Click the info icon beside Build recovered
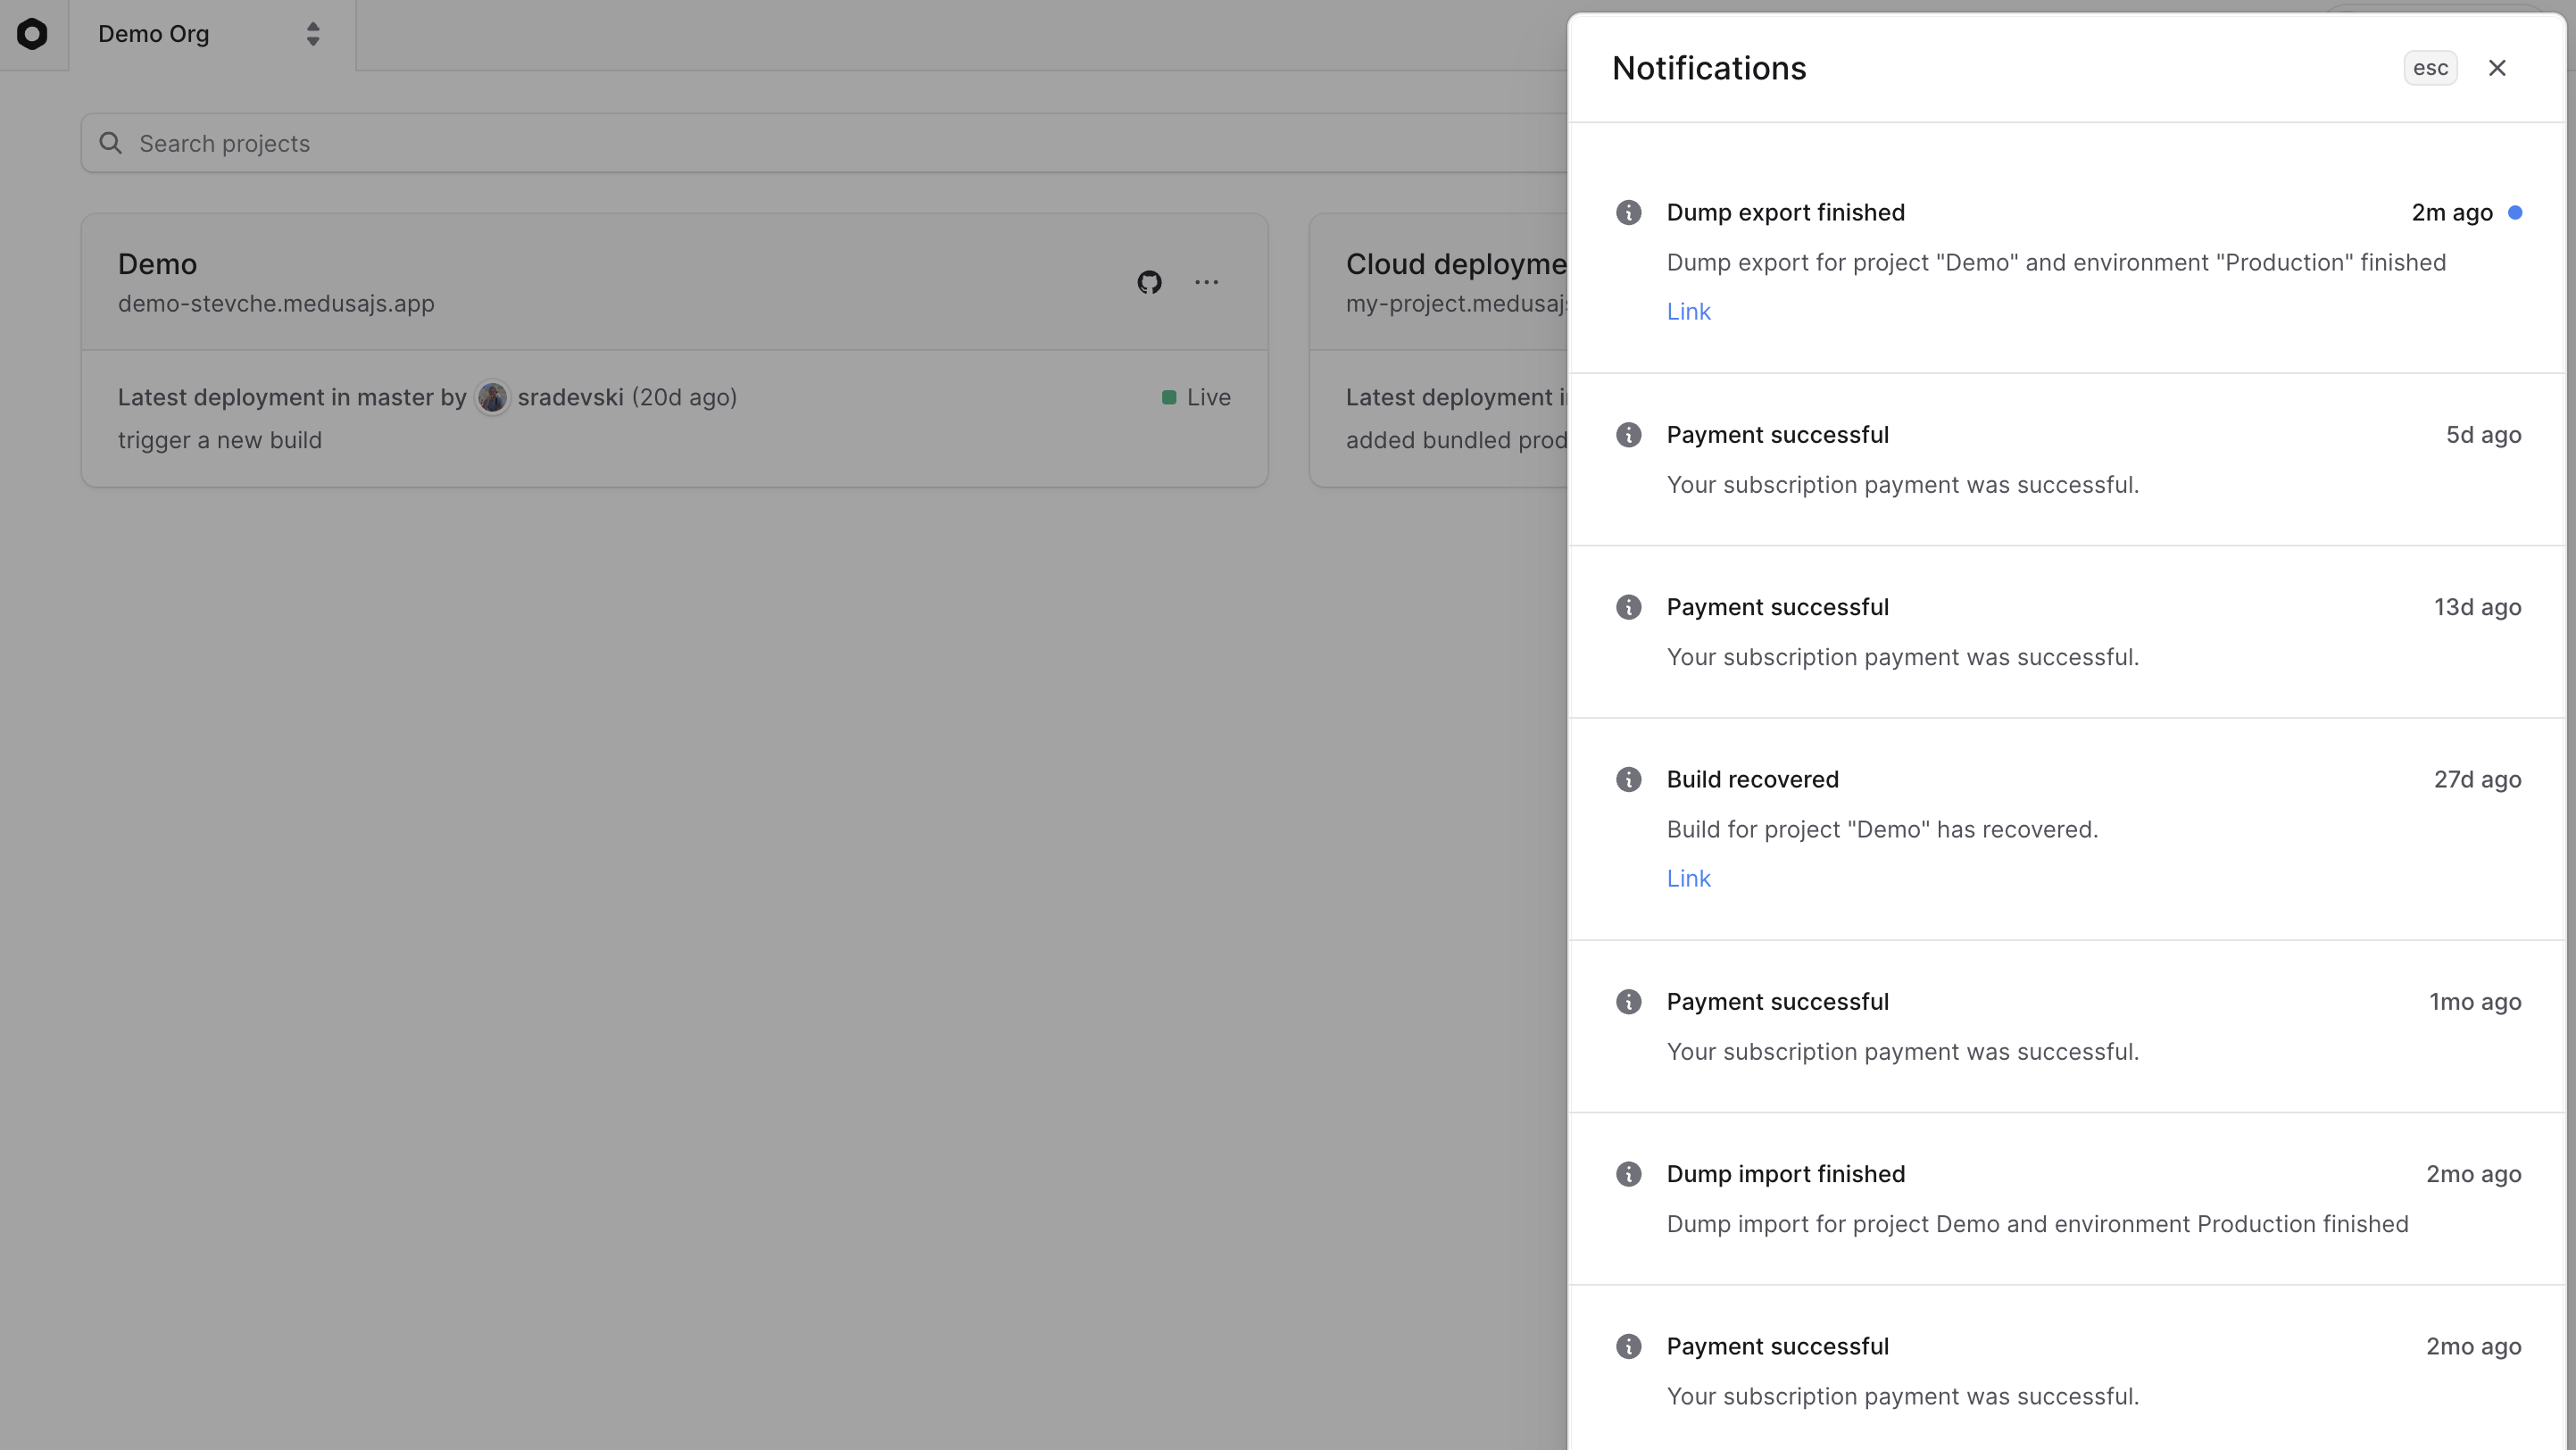 pyautogui.click(x=1629, y=779)
